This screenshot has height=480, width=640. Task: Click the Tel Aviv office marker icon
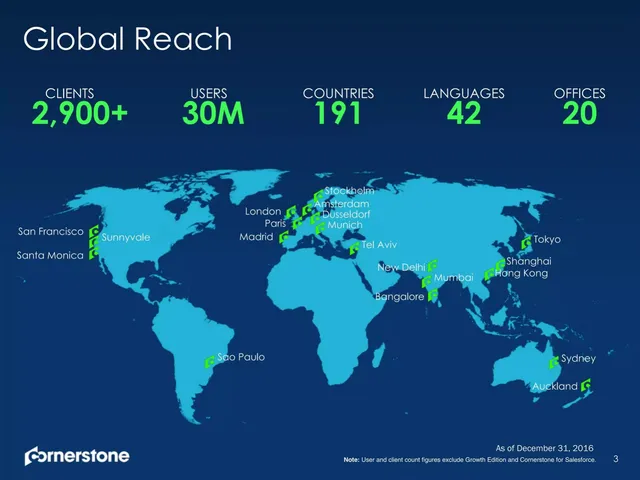click(x=354, y=248)
